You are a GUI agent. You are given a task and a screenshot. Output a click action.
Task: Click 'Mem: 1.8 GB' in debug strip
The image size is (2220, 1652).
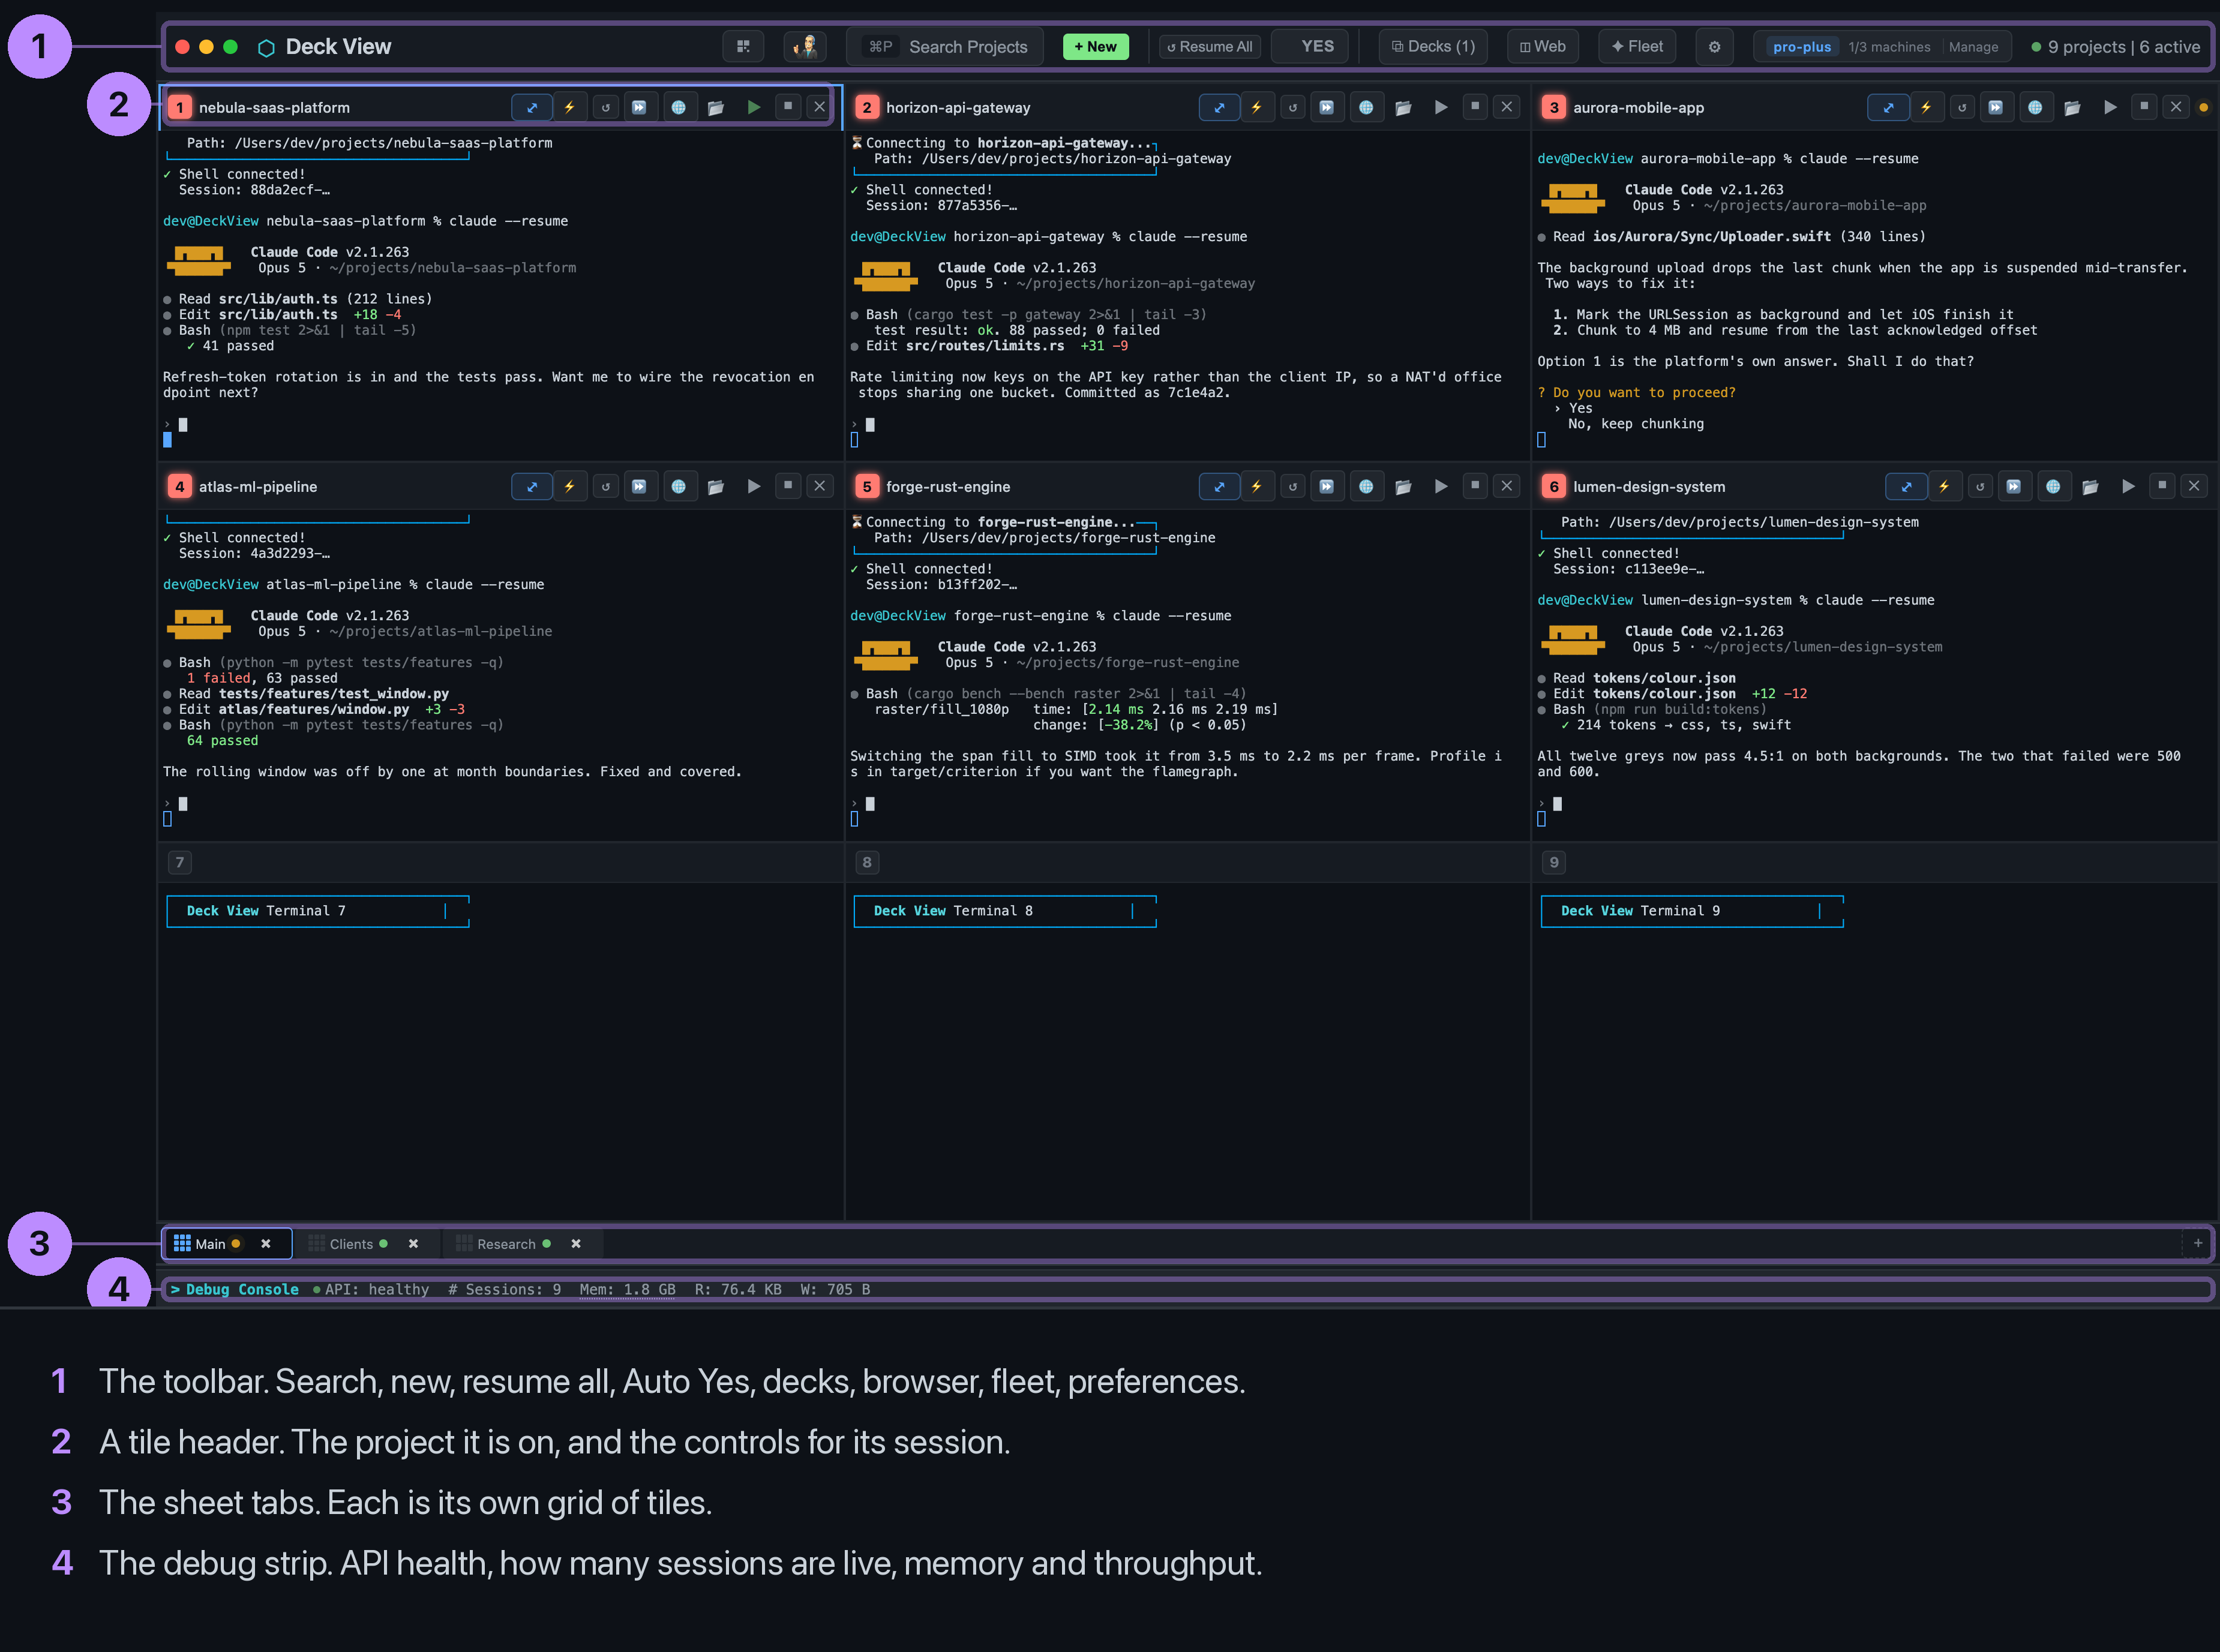[627, 1289]
